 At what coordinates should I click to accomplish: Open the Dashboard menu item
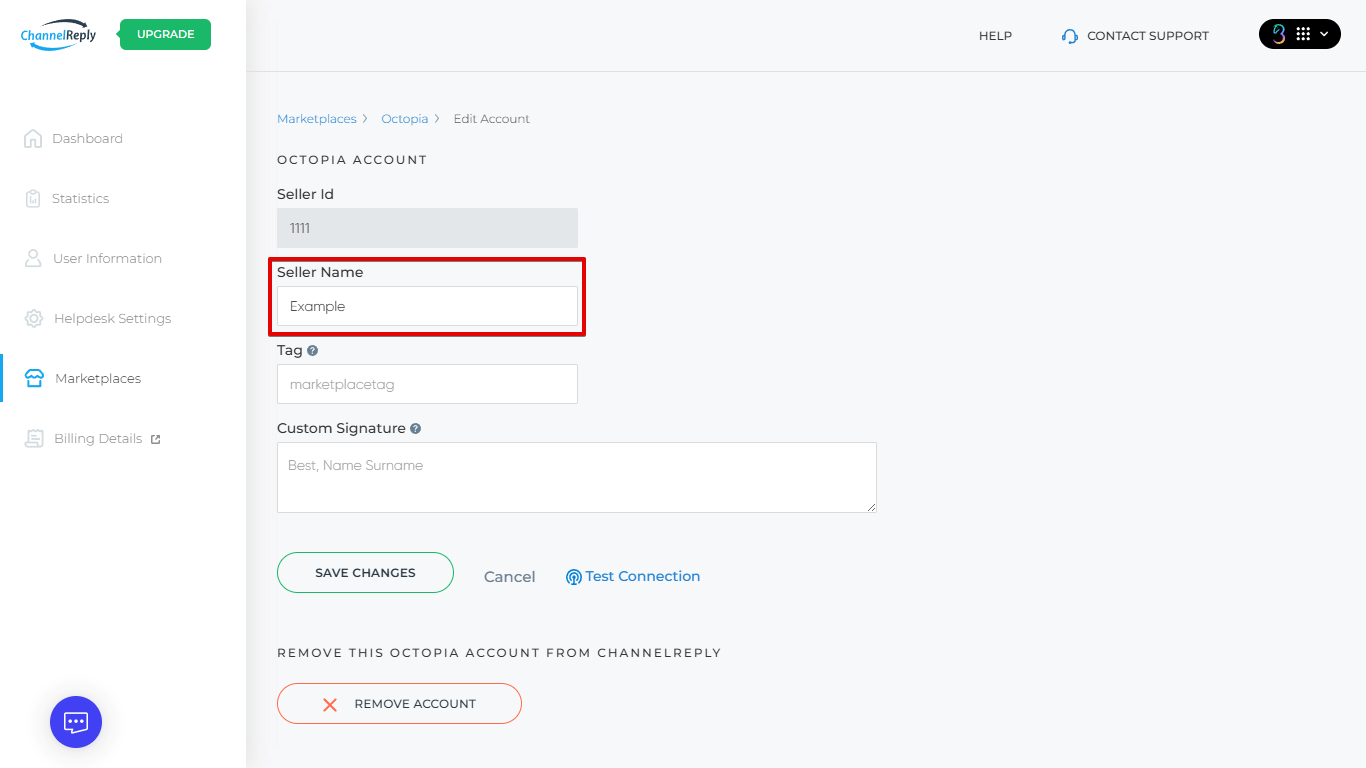tap(87, 138)
